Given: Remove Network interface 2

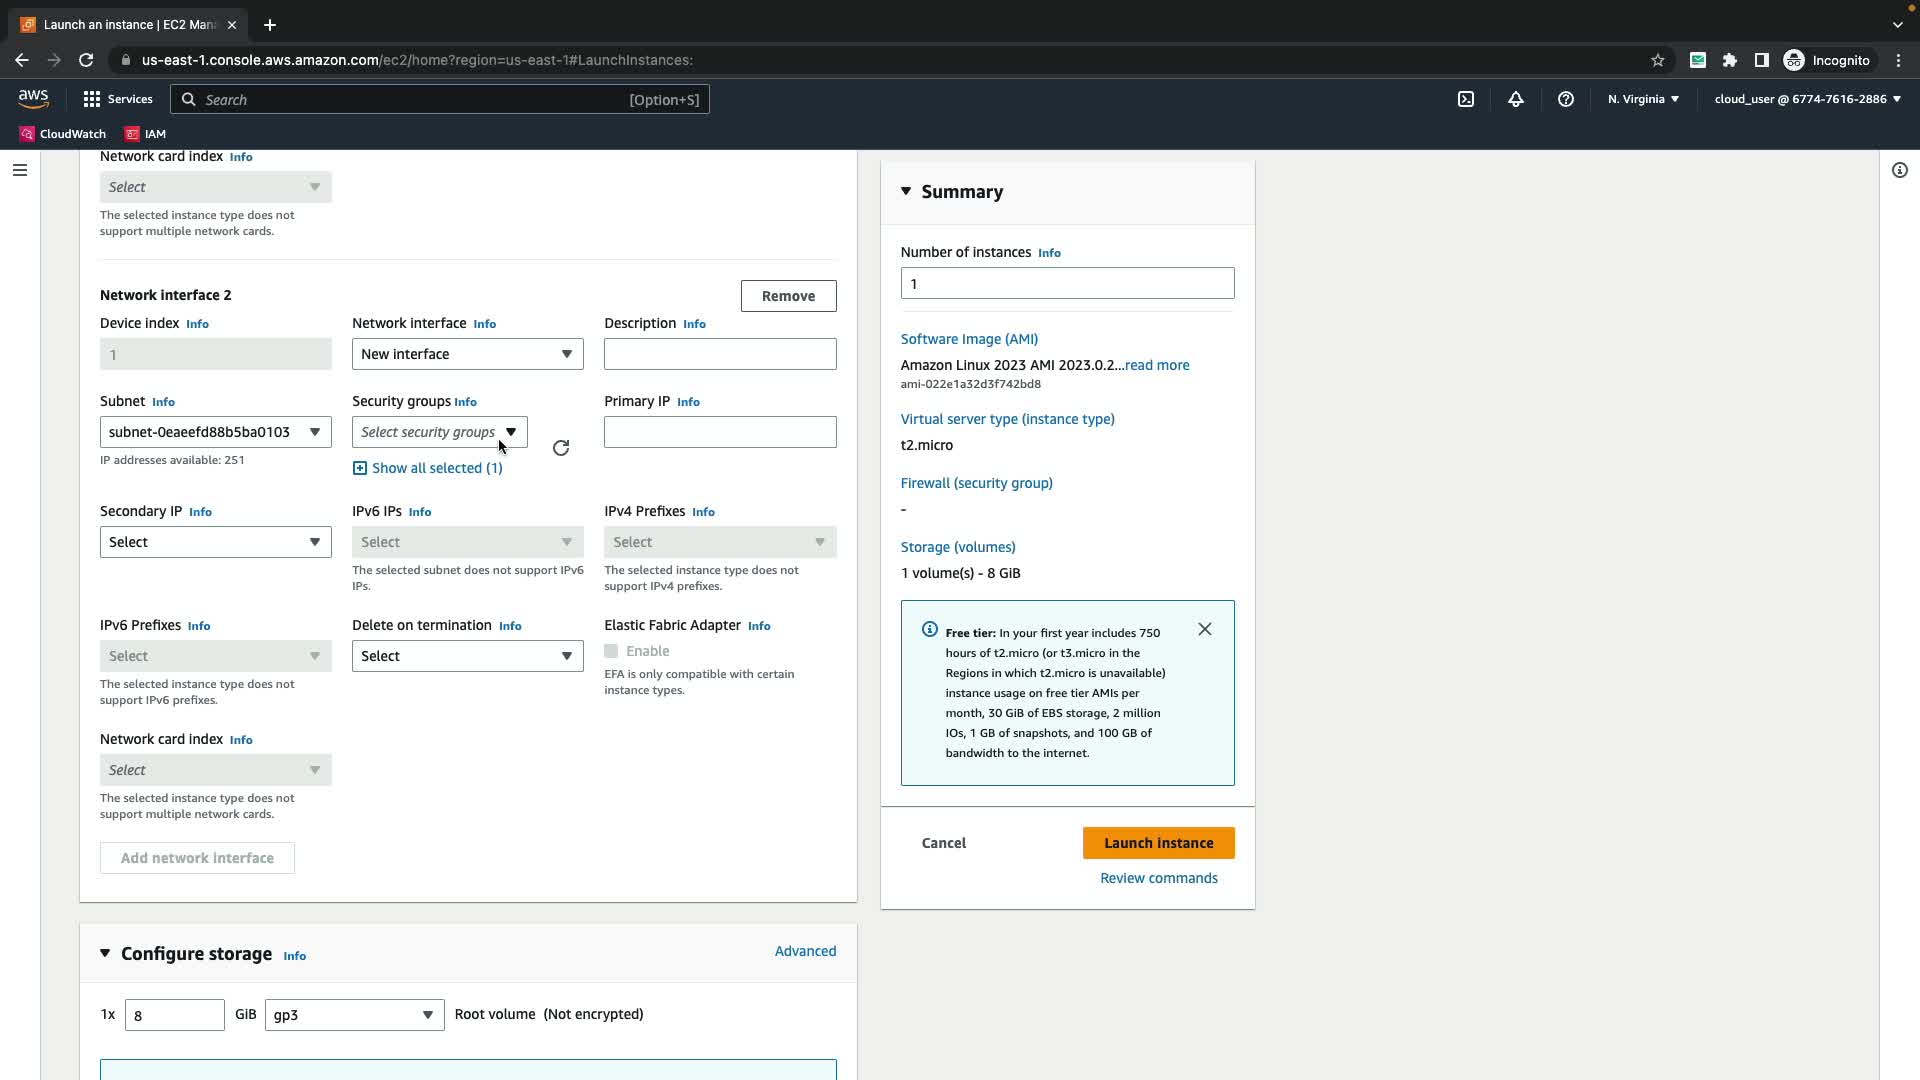Looking at the screenshot, I should (788, 296).
